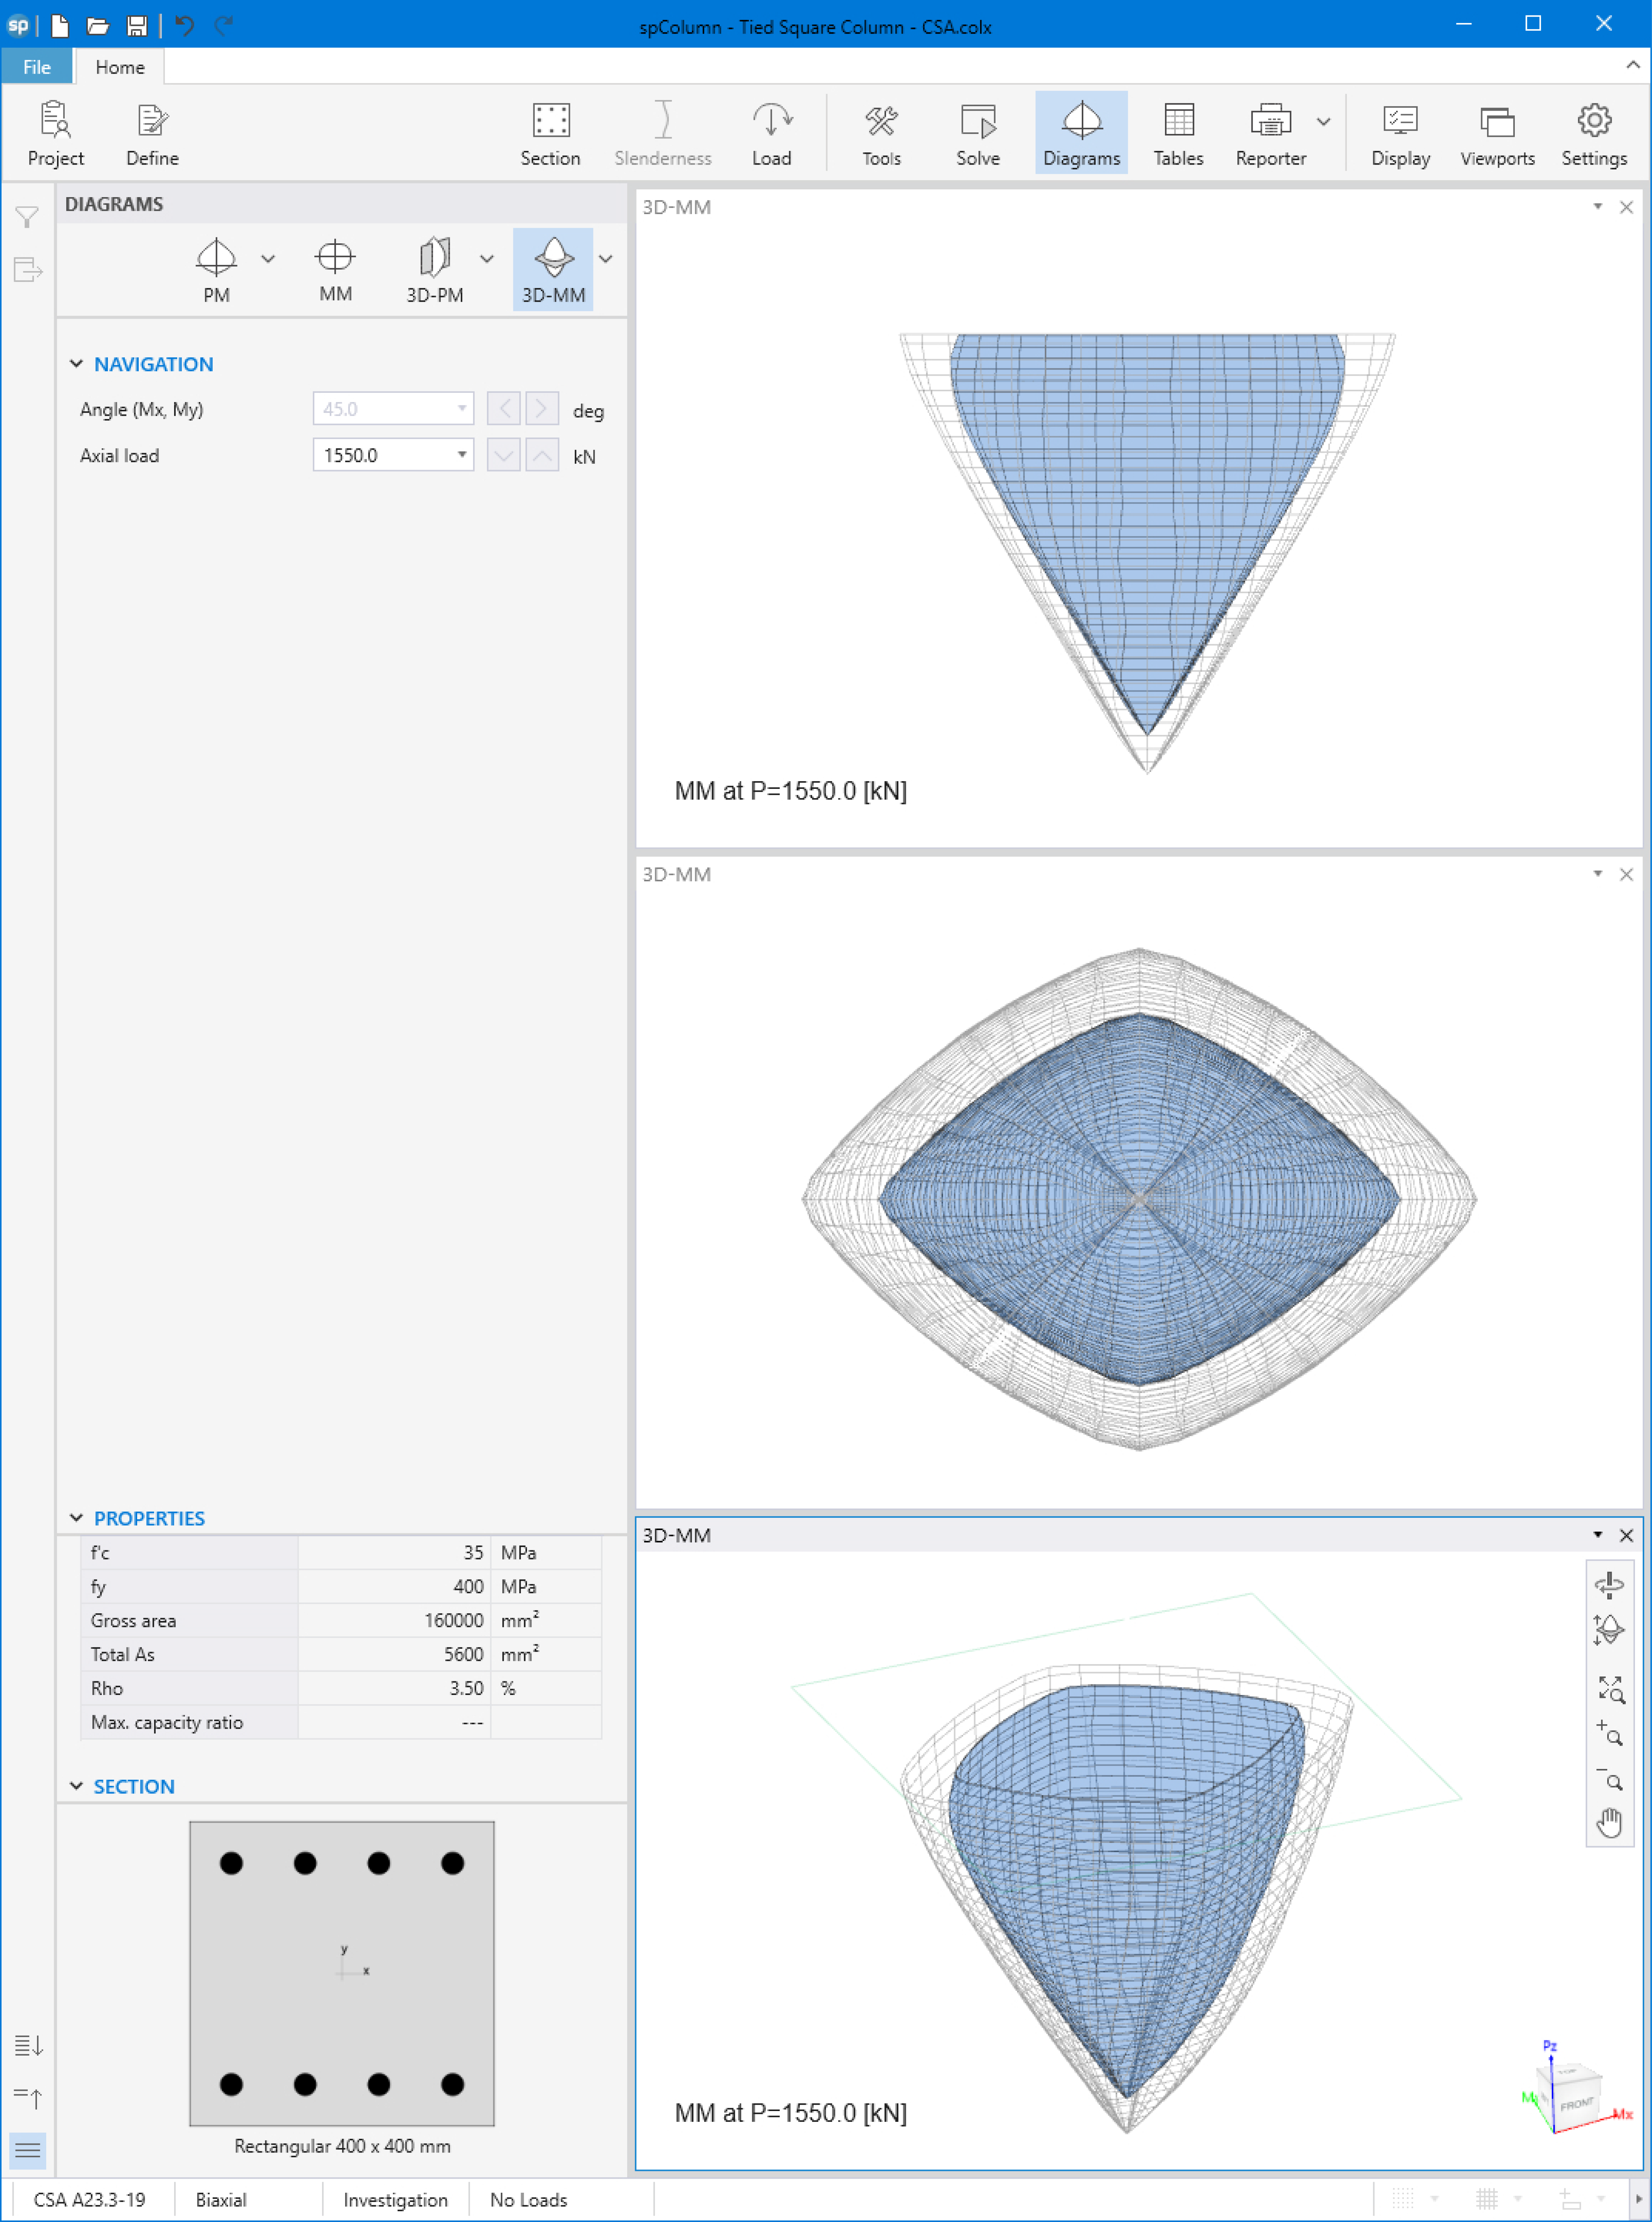Open the Axial load dropdown

tap(462, 455)
